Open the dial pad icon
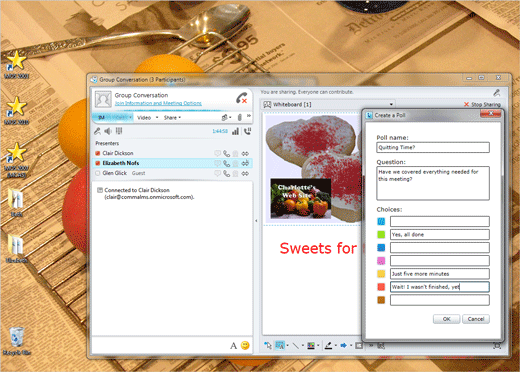520x372 pixels. coord(119,131)
